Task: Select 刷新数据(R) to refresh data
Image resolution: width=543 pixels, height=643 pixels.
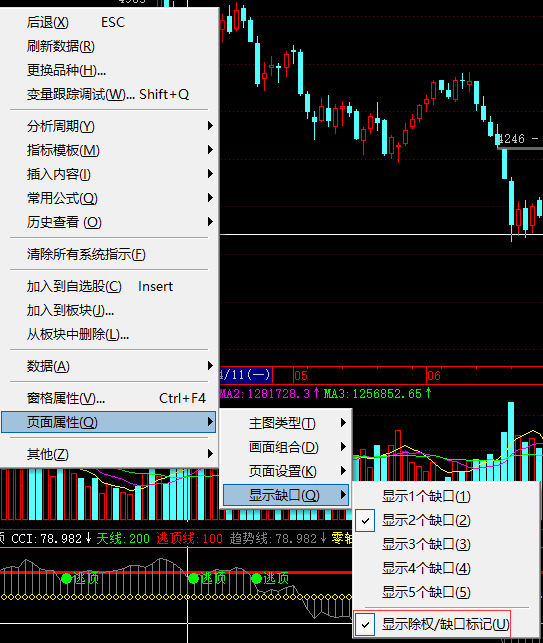Action: click(109, 46)
